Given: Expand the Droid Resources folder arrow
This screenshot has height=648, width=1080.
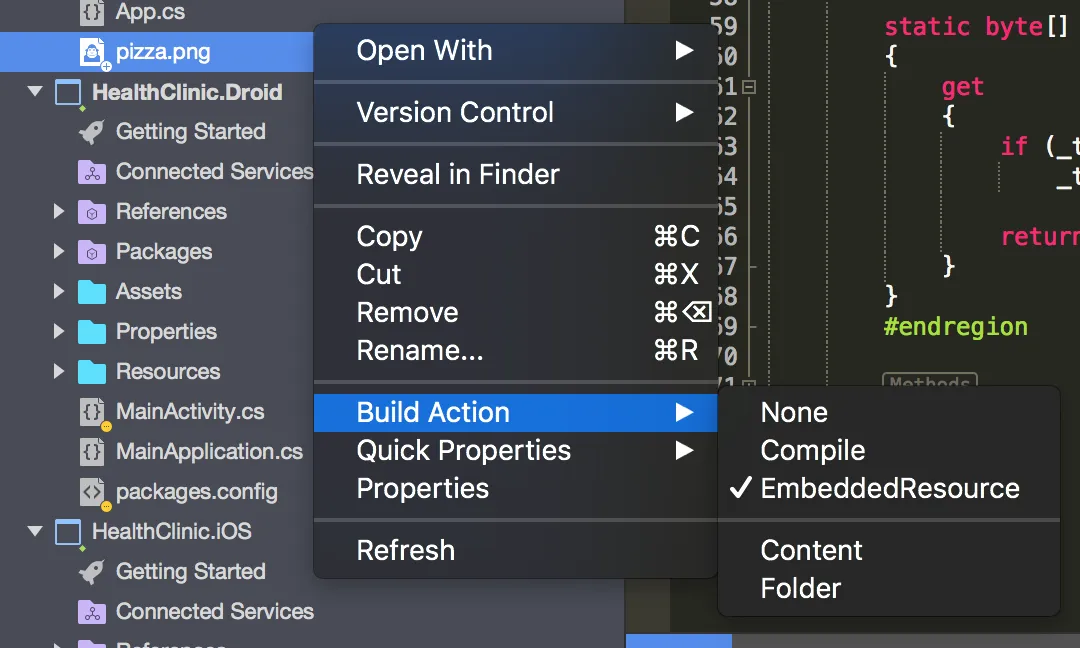Looking at the screenshot, I should click(59, 372).
